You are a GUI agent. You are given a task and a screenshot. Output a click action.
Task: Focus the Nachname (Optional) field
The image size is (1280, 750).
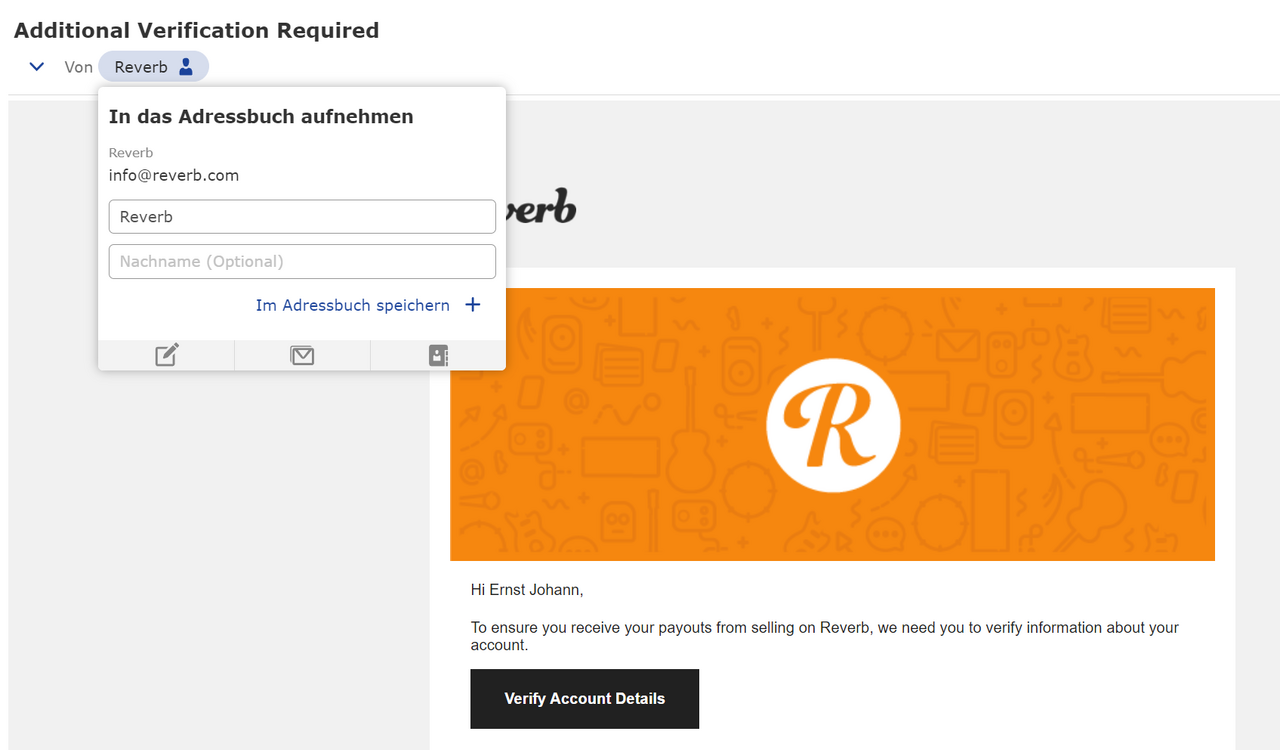coord(302,262)
